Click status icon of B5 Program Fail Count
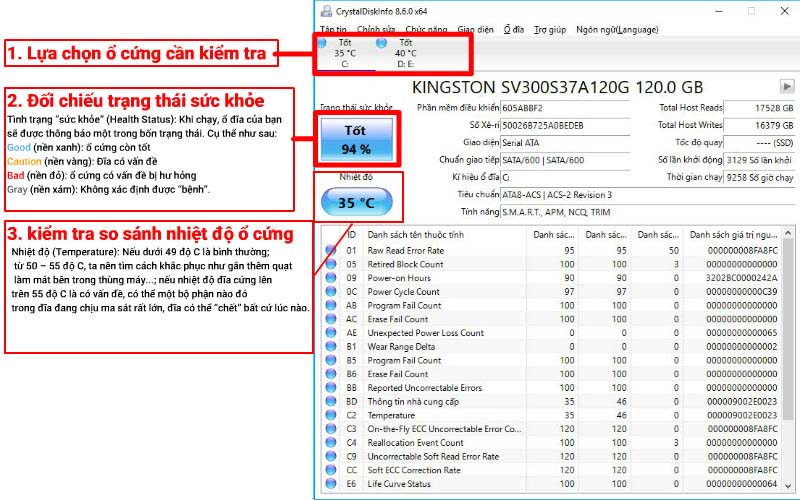The width and height of the screenshot is (800, 500). pyautogui.click(x=331, y=361)
